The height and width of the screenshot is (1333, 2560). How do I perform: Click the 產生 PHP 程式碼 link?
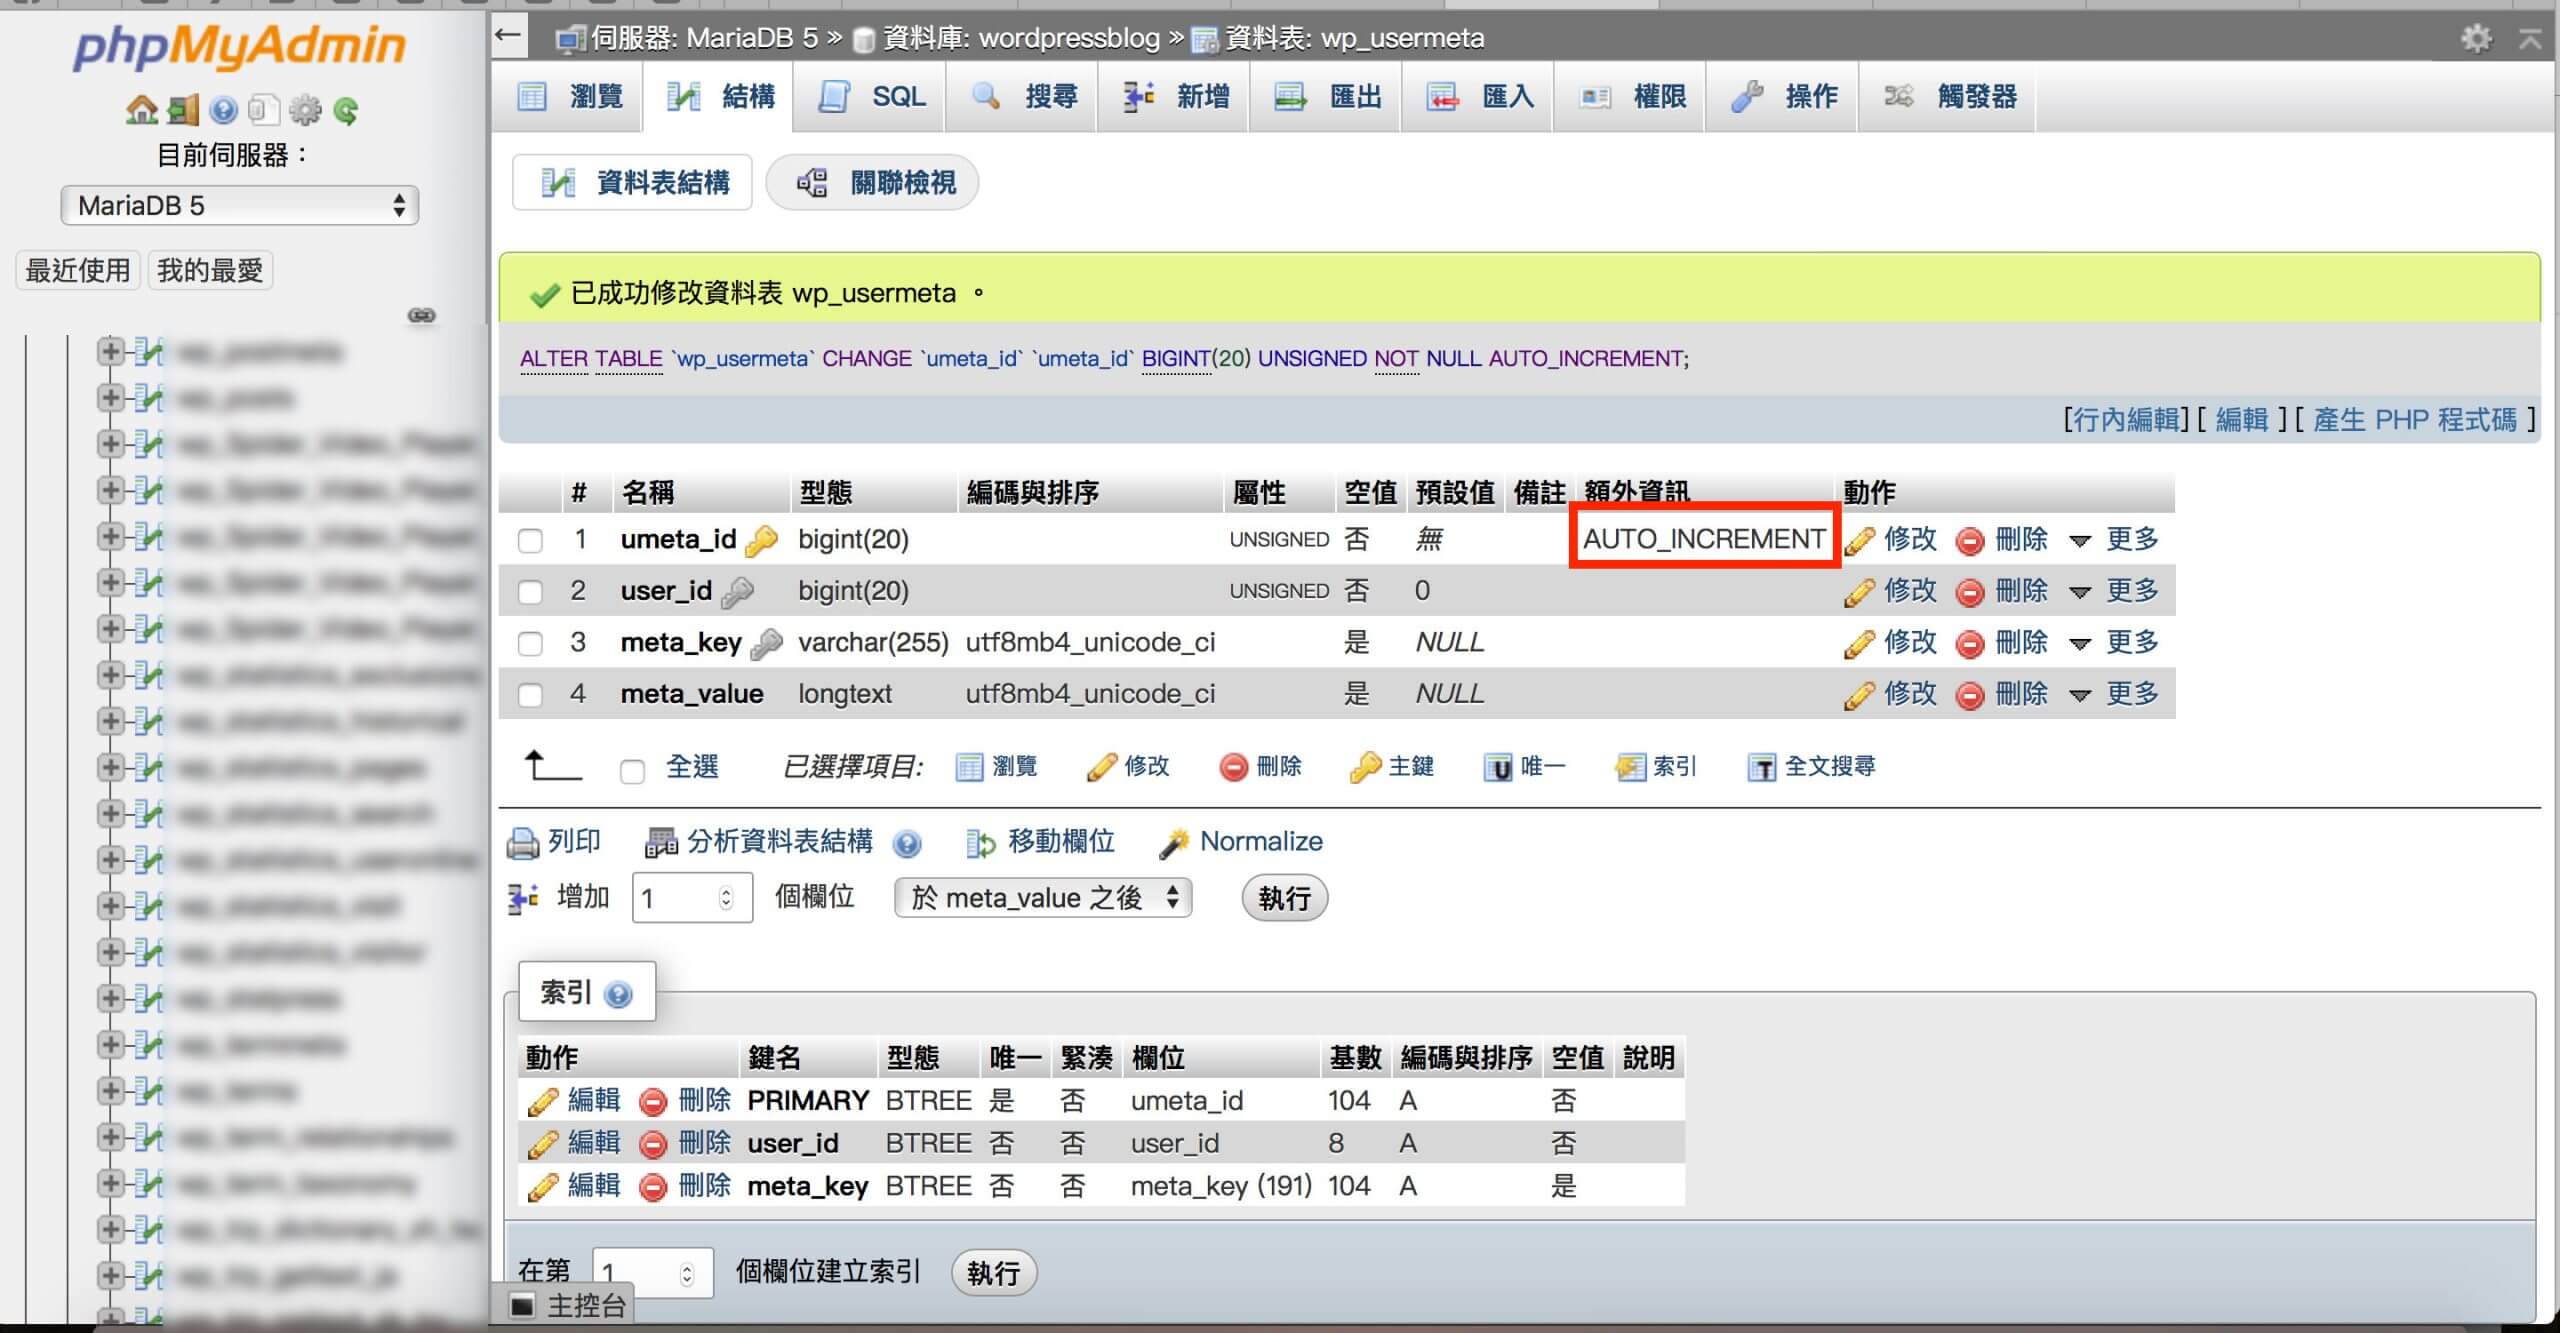tap(2415, 420)
